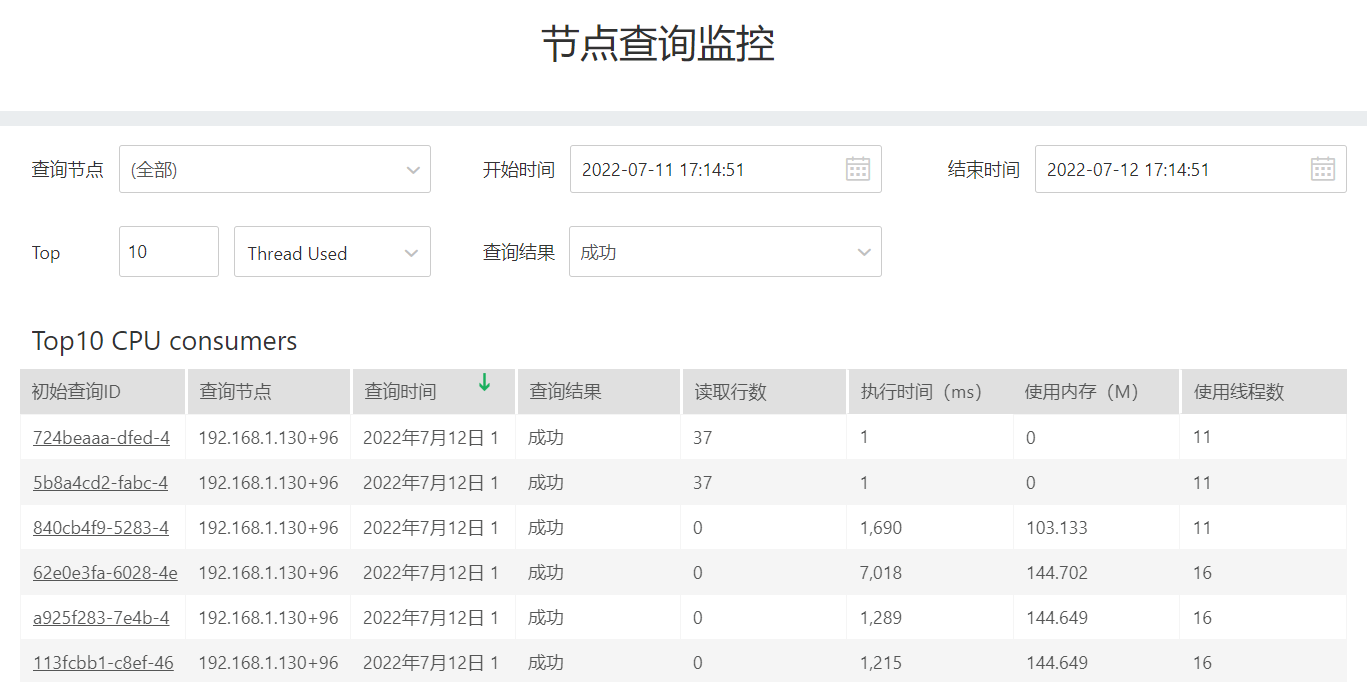Image resolution: width=1367 pixels, height=682 pixels.
Task: Click the Top value input showing 10
Action: [168, 251]
